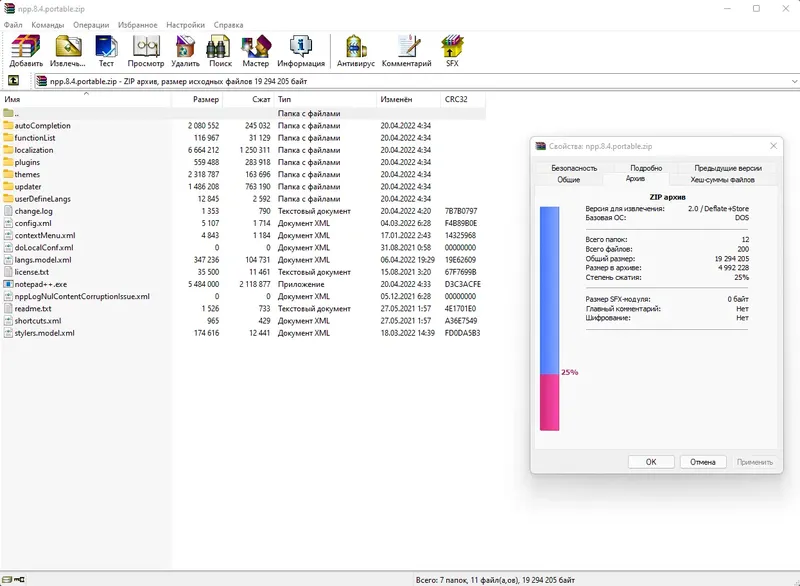Select the localization folder icon

pyautogui.click(x=8, y=150)
